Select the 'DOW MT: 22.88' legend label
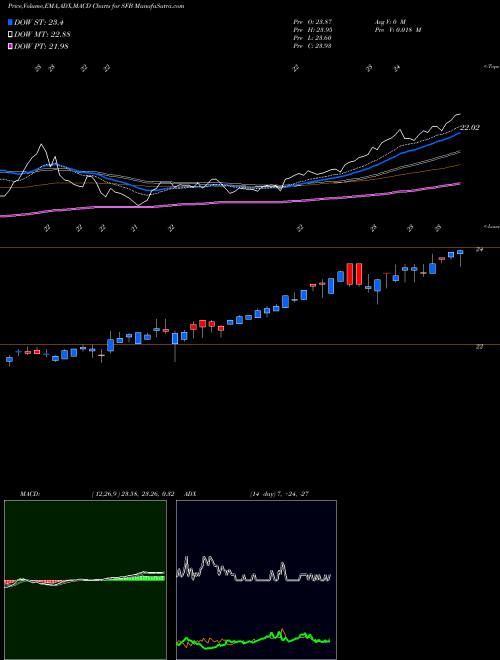 (x=42, y=35)
